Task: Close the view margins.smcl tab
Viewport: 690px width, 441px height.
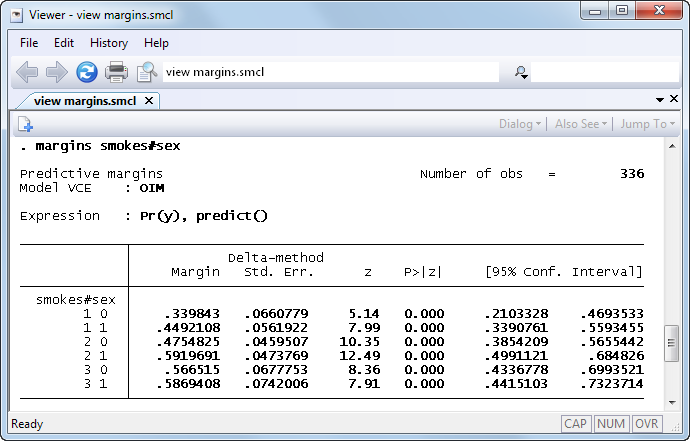Action: (x=149, y=100)
